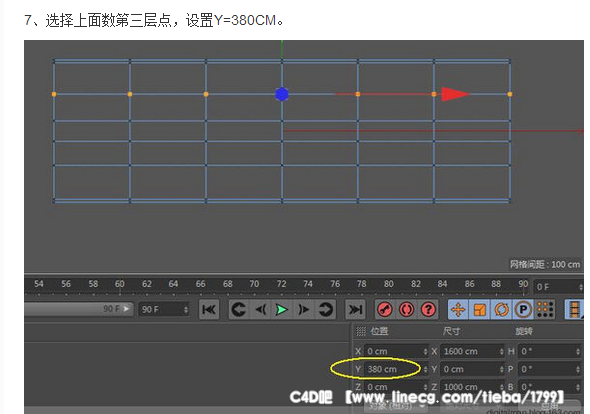
Task: Click the stepper on the 90 F end-frame field
Action: pyautogui.click(x=186, y=309)
